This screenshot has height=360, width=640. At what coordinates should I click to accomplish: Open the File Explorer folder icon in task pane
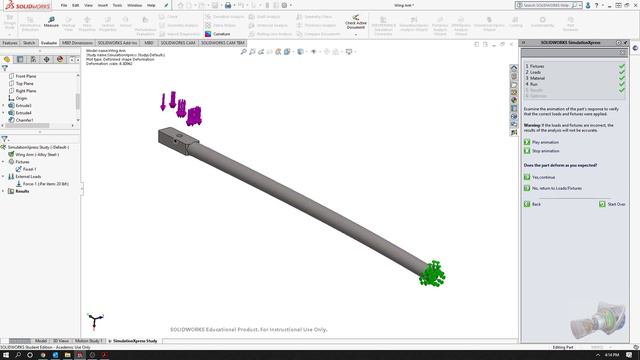pyautogui.click(x=514, y=84)
